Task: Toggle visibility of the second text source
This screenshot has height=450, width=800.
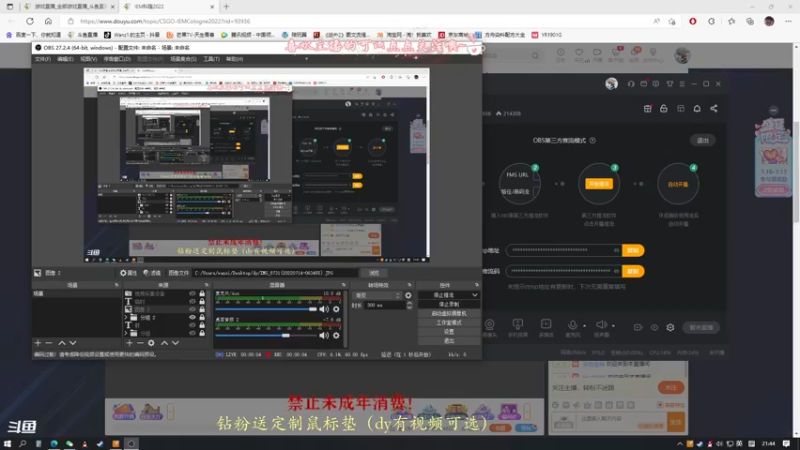Action: coord(192,325)
